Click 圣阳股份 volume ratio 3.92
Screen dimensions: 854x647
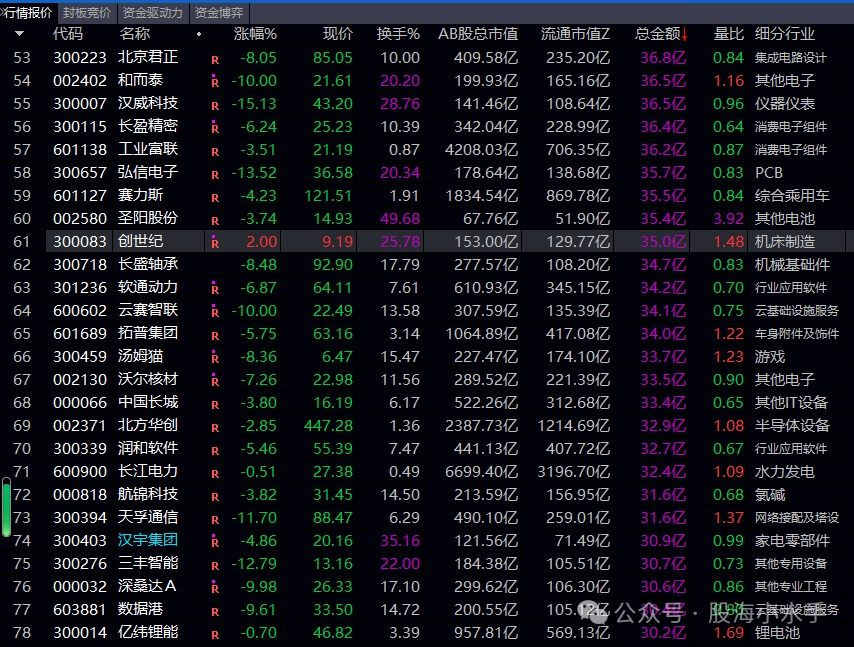coord(728,218)
